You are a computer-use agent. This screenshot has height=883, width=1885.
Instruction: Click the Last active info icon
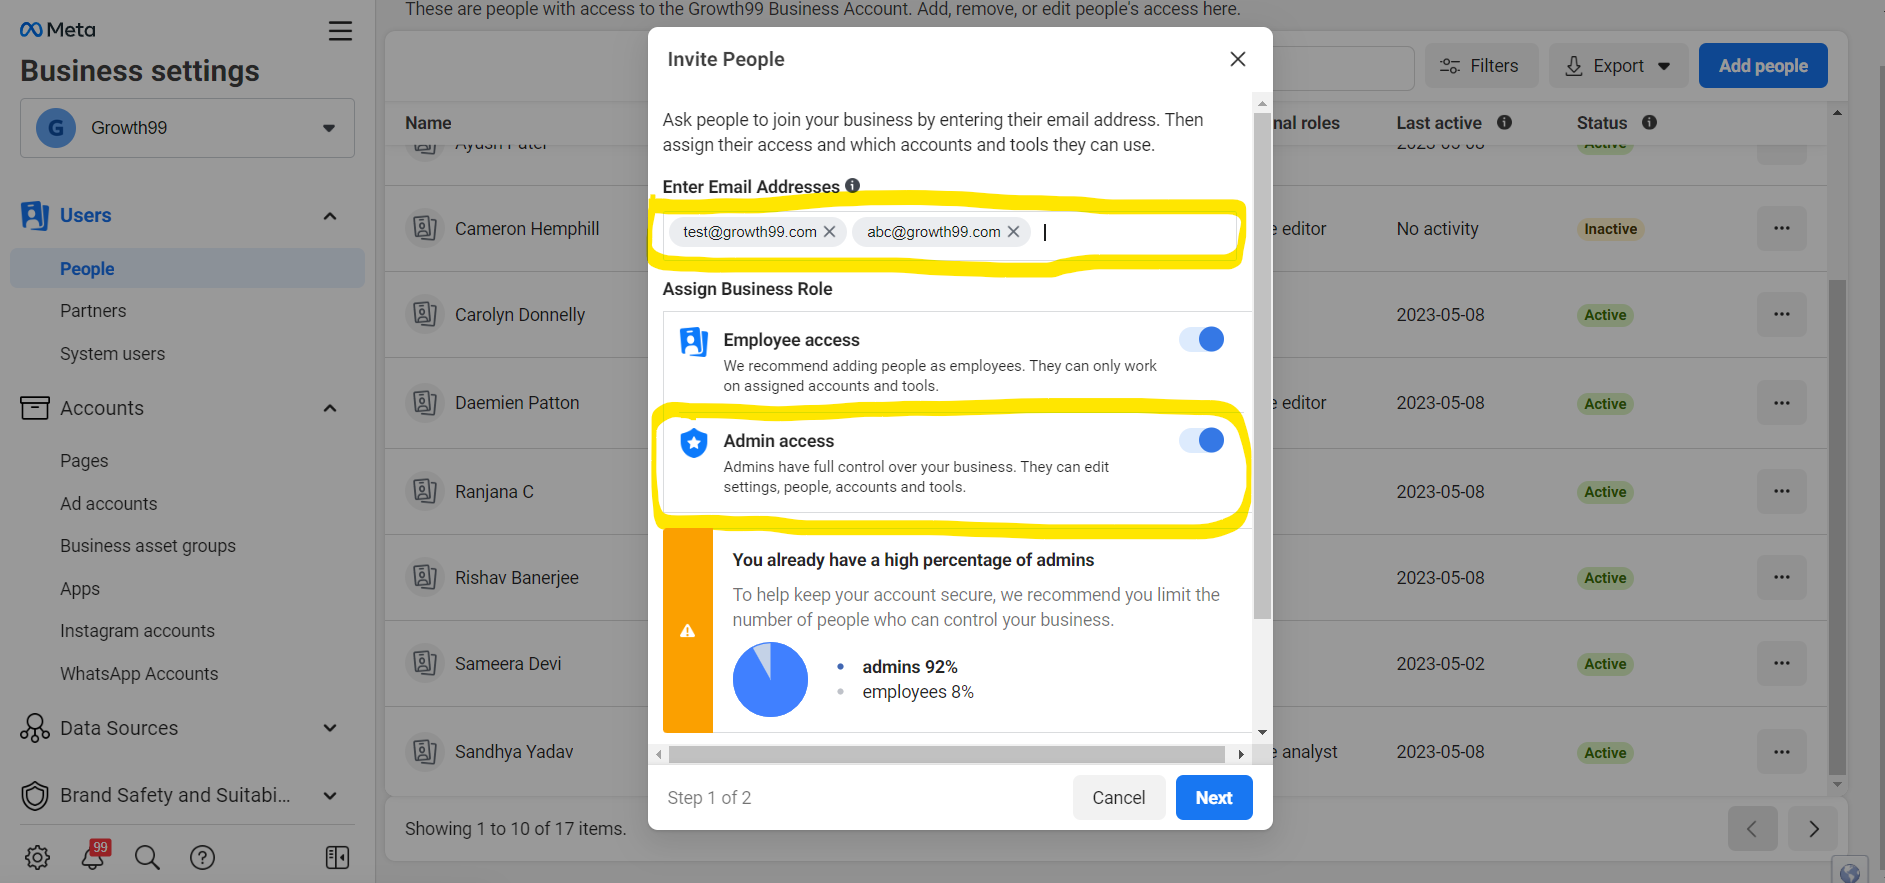[x=1504, y=122]
